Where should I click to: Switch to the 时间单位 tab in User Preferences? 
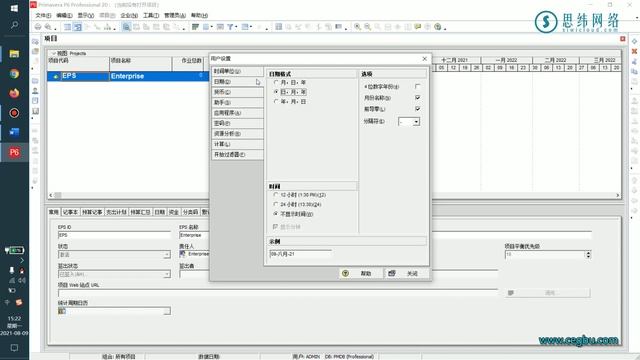pyautogui.click(x=237, y=71)
